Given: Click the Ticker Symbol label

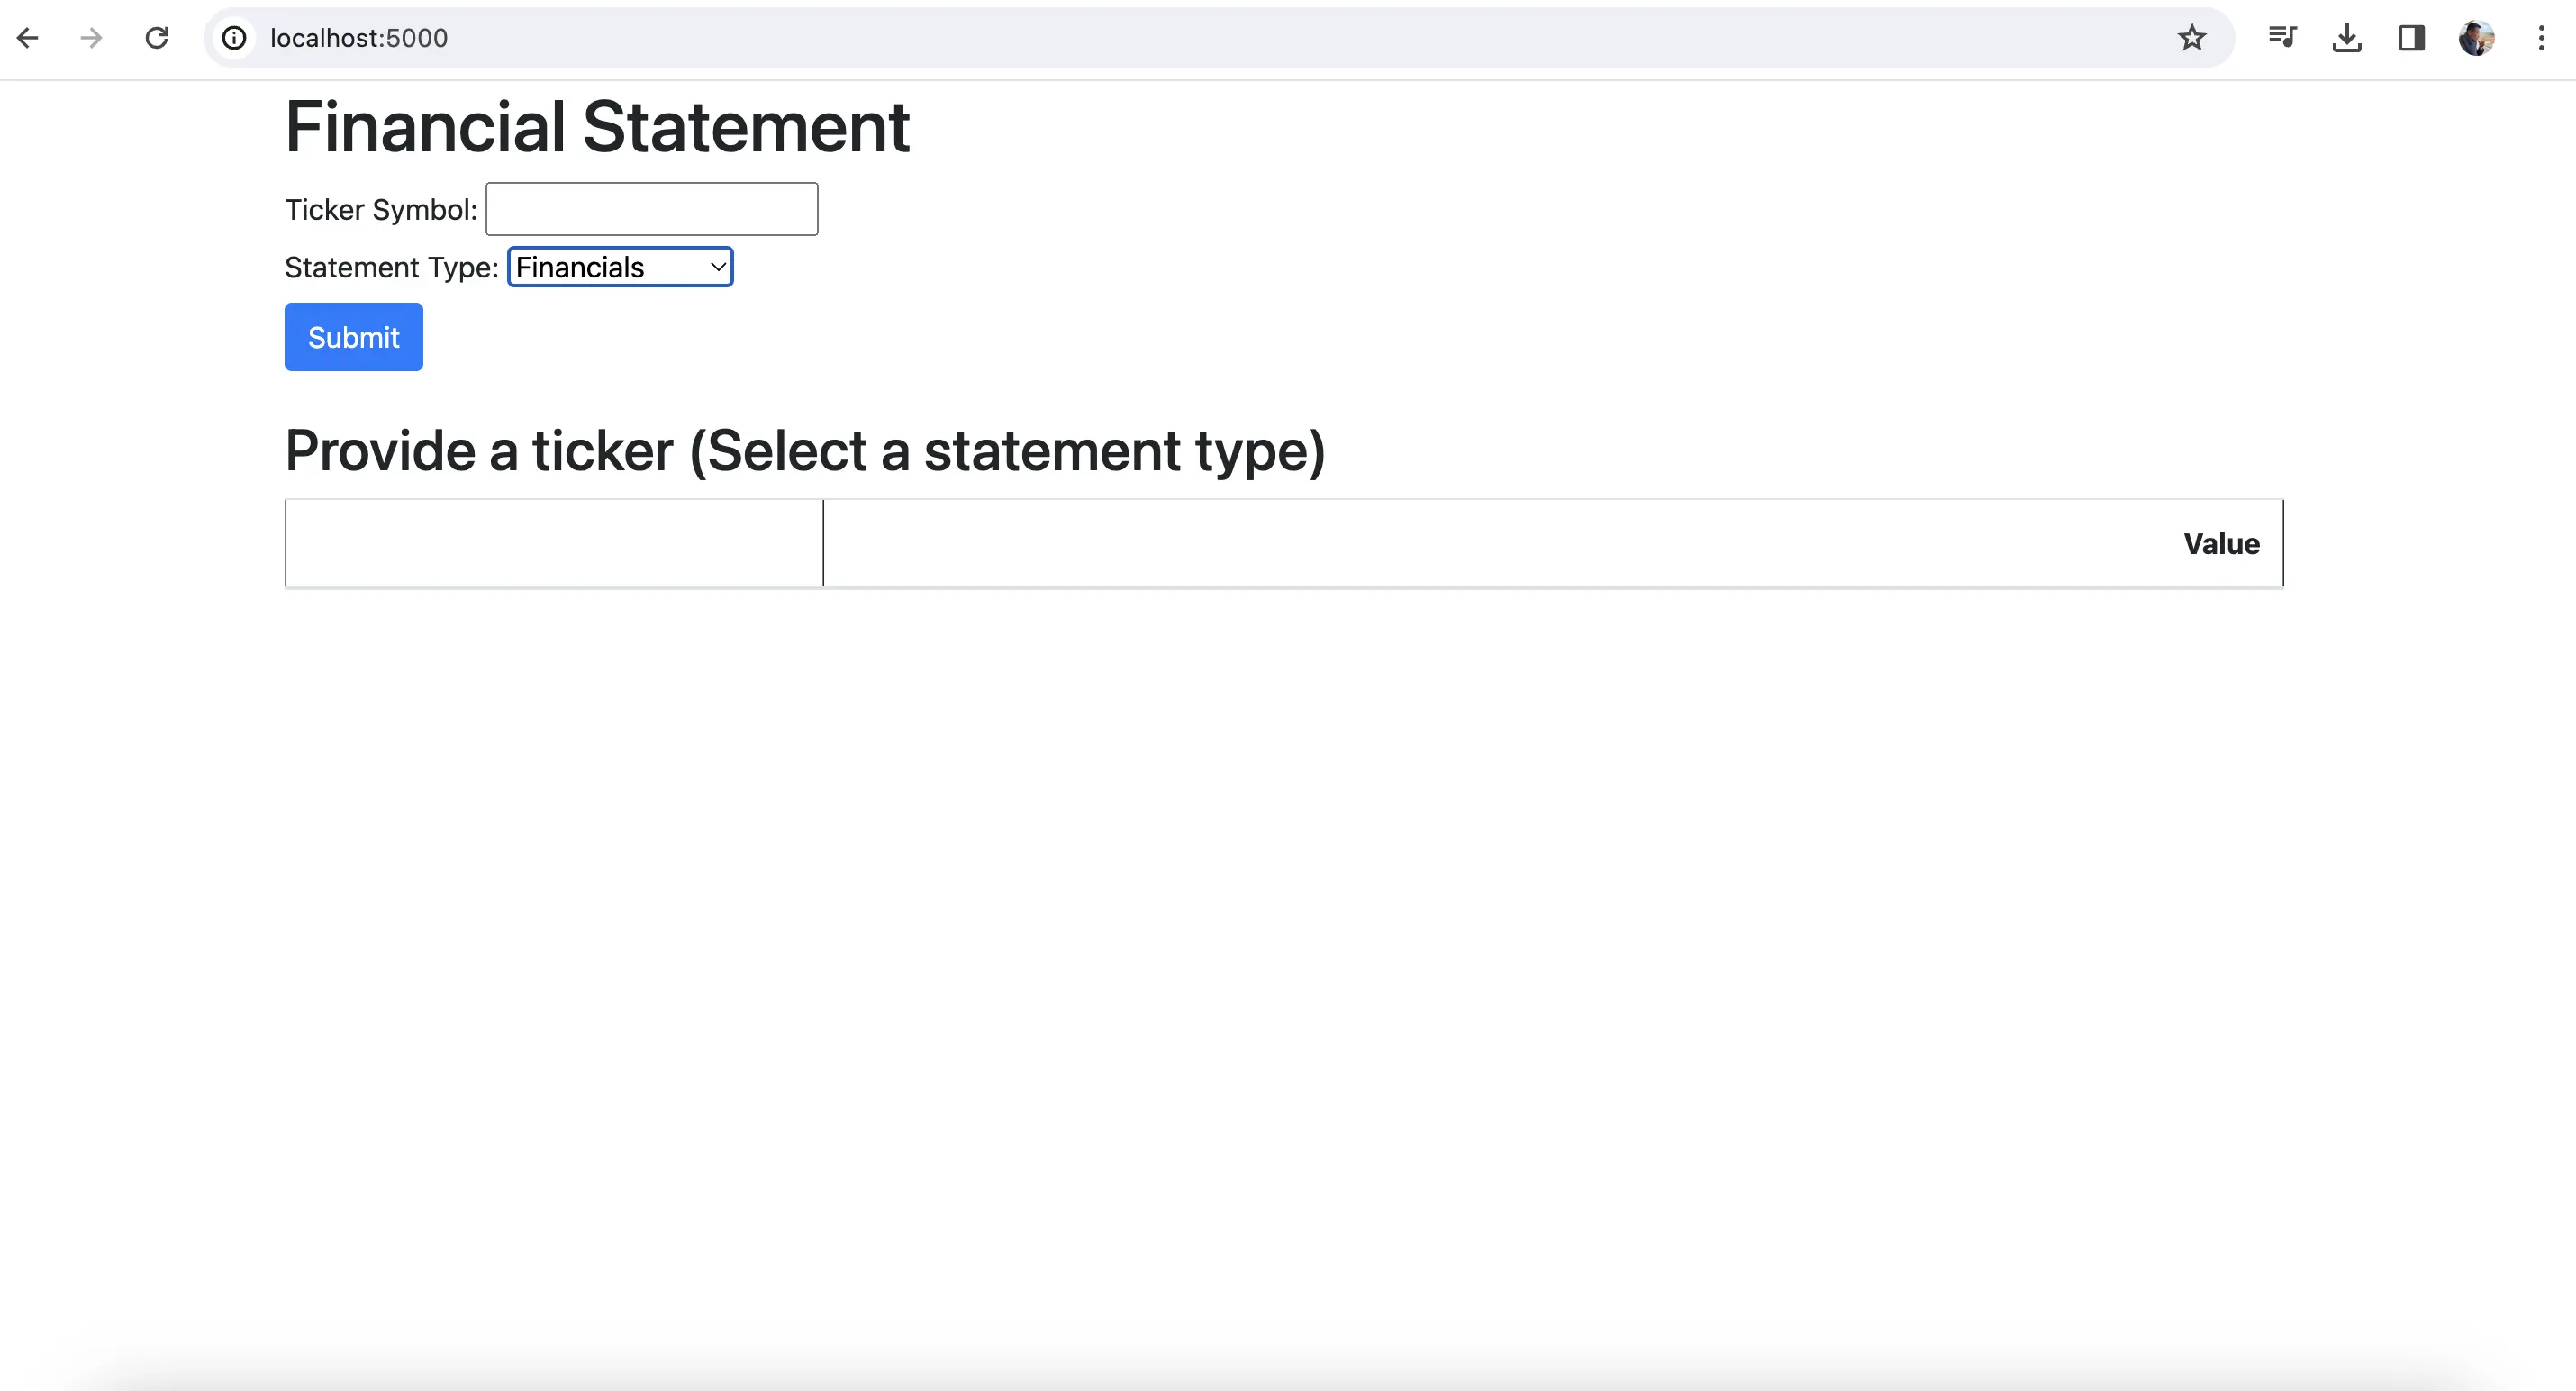Looking at the screenshot, I should coord(381,210).
